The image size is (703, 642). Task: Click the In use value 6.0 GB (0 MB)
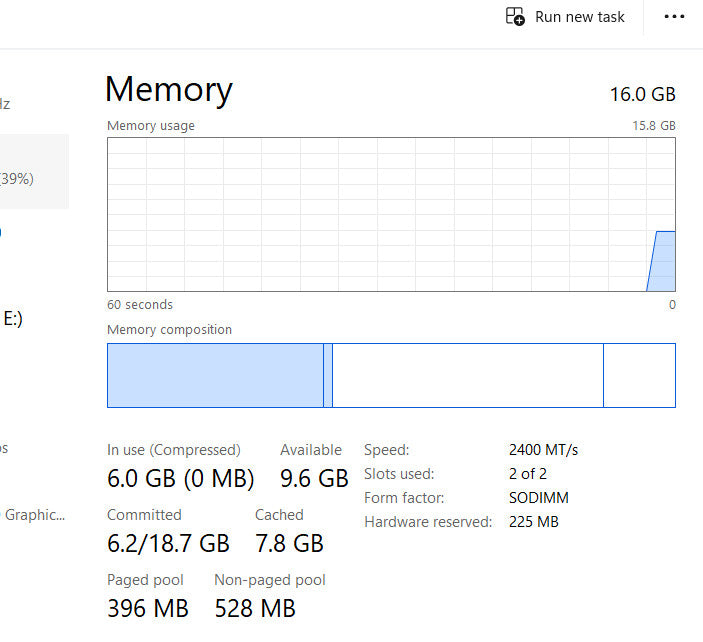180,479
